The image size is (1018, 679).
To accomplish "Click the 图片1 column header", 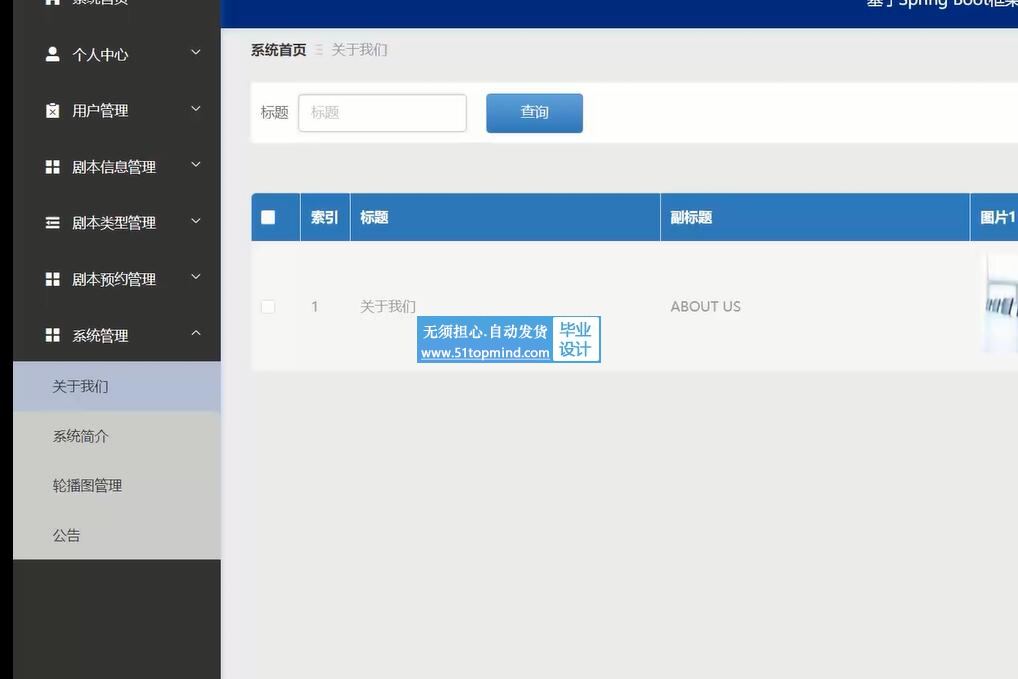I will [x=995, y=217].
